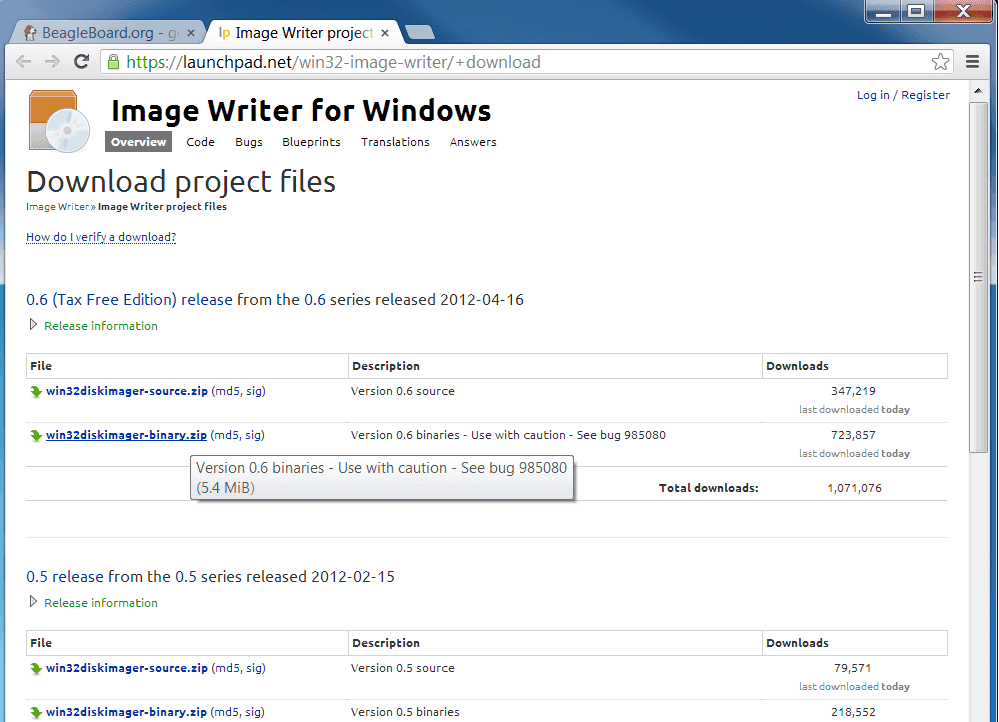Image resolution: width=999 pixels, height=722 pixels.
Task: Open md5 link for 0.6 binary zip
Action: point(226,435)
